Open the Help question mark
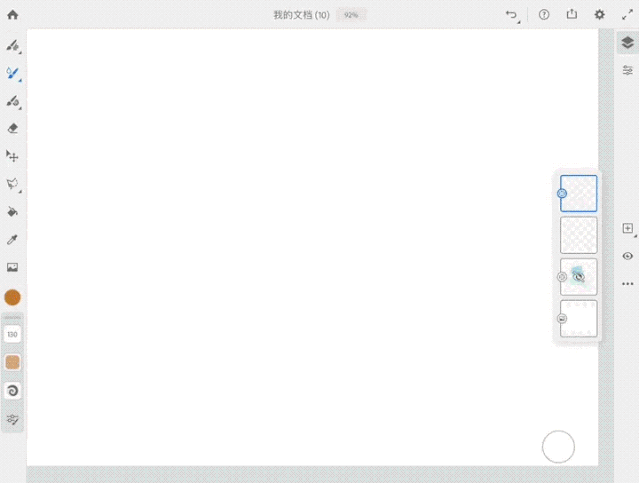Image resolution: width=639 pixels, height=483 pixels. [544, 15]
